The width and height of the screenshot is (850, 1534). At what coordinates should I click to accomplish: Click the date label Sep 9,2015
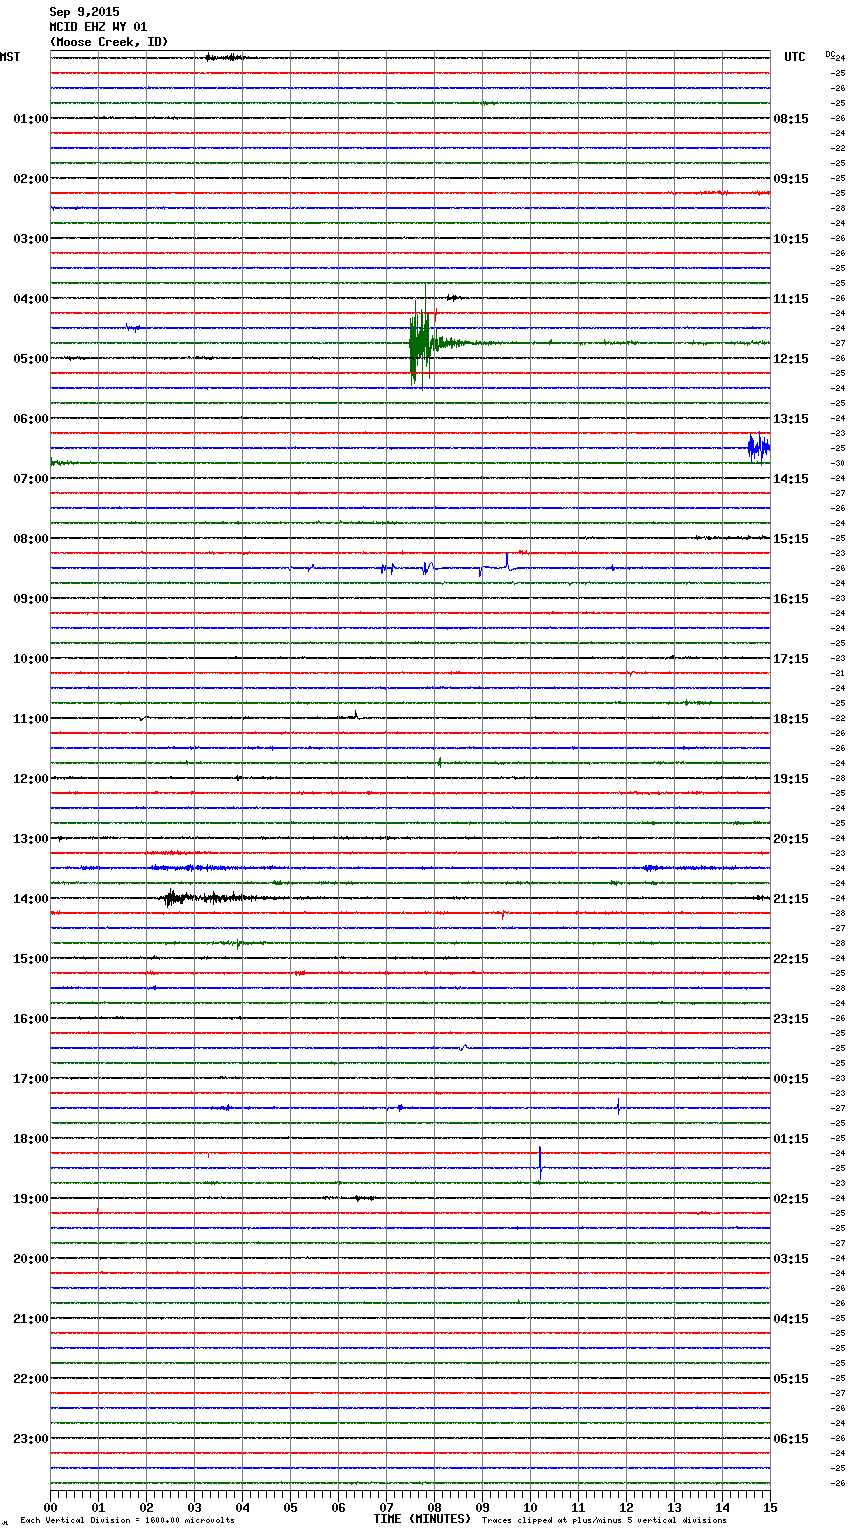[x=84, y=12]
